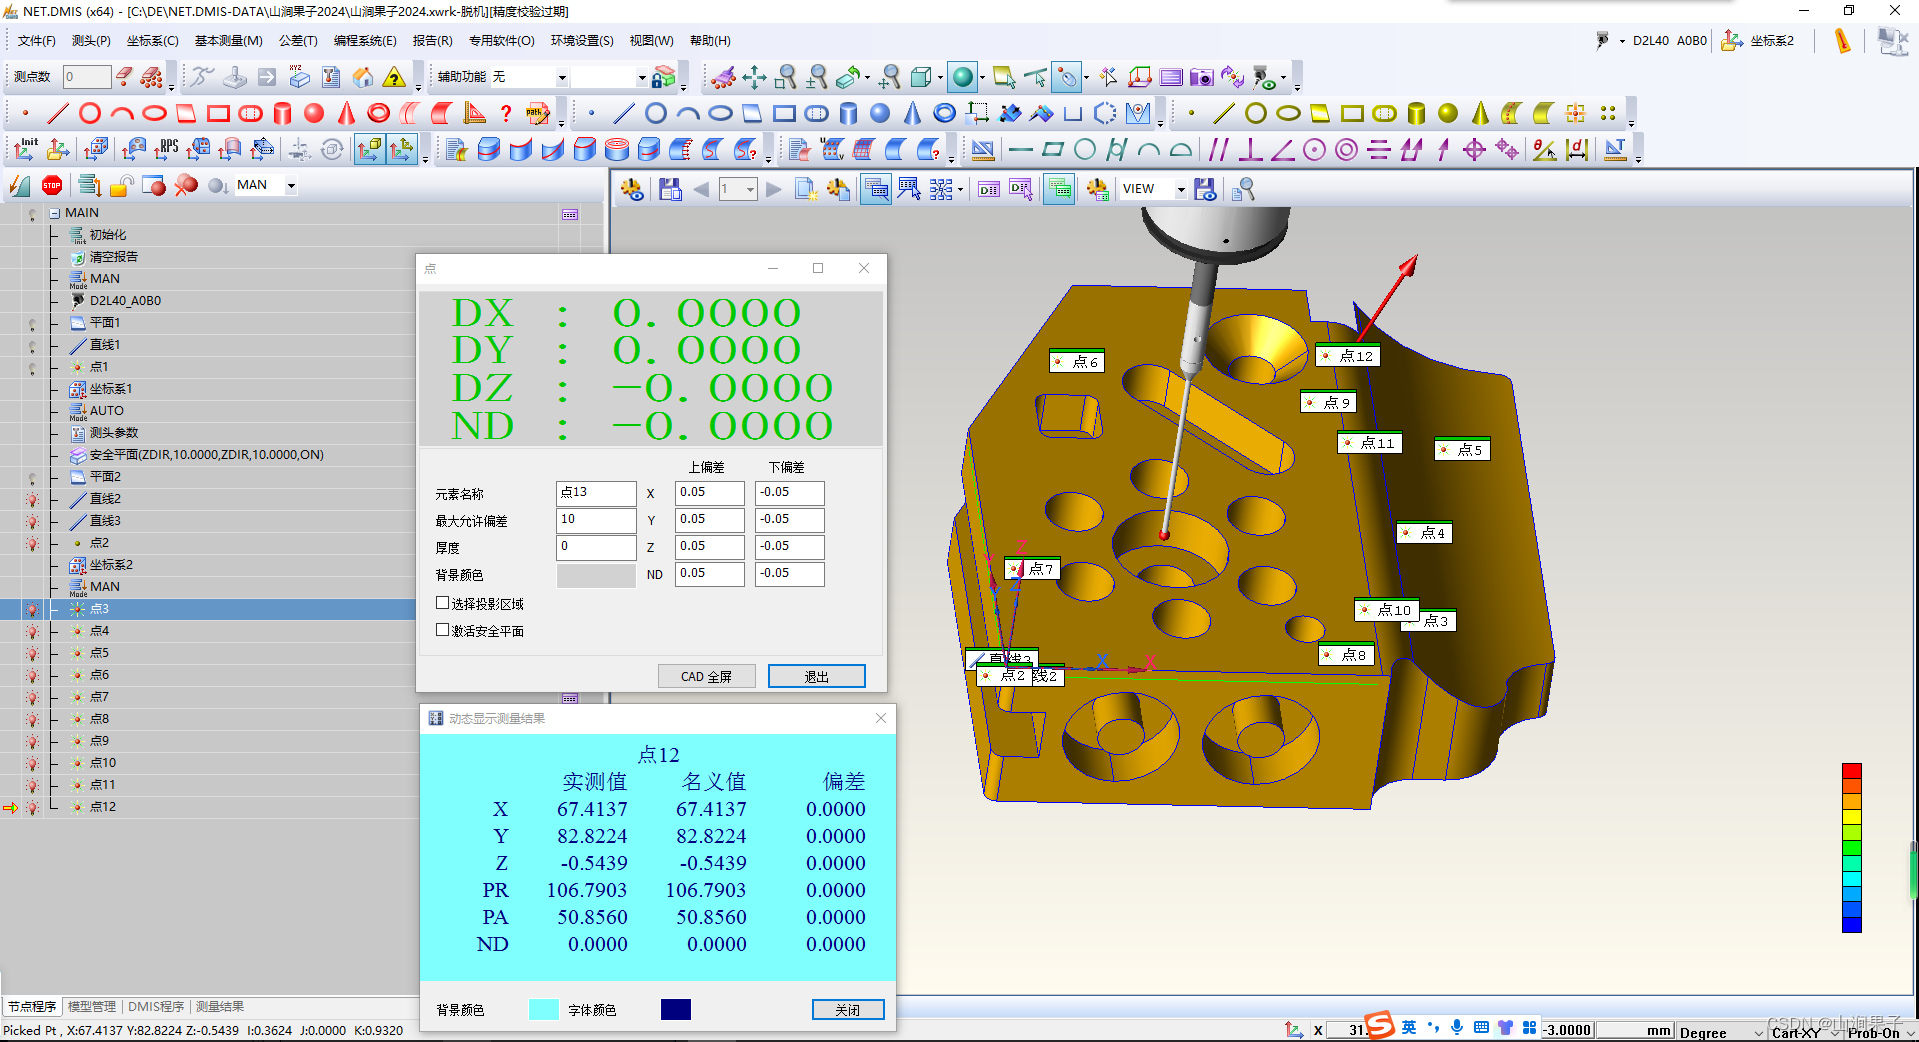Switch to the 测量结果 tab

[220, 1006]
